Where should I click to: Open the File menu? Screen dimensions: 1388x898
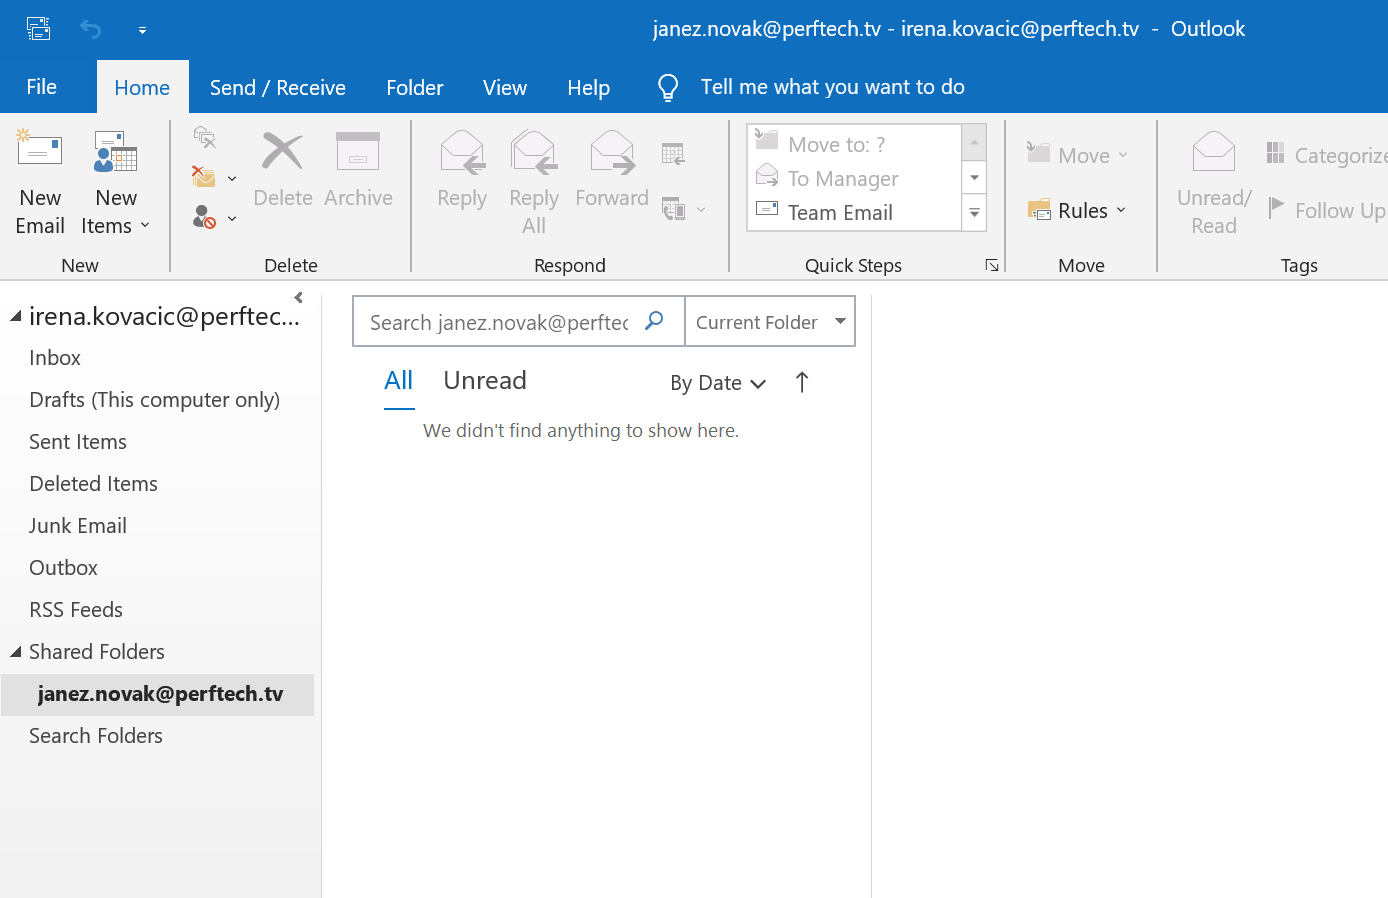coord(41,87)
